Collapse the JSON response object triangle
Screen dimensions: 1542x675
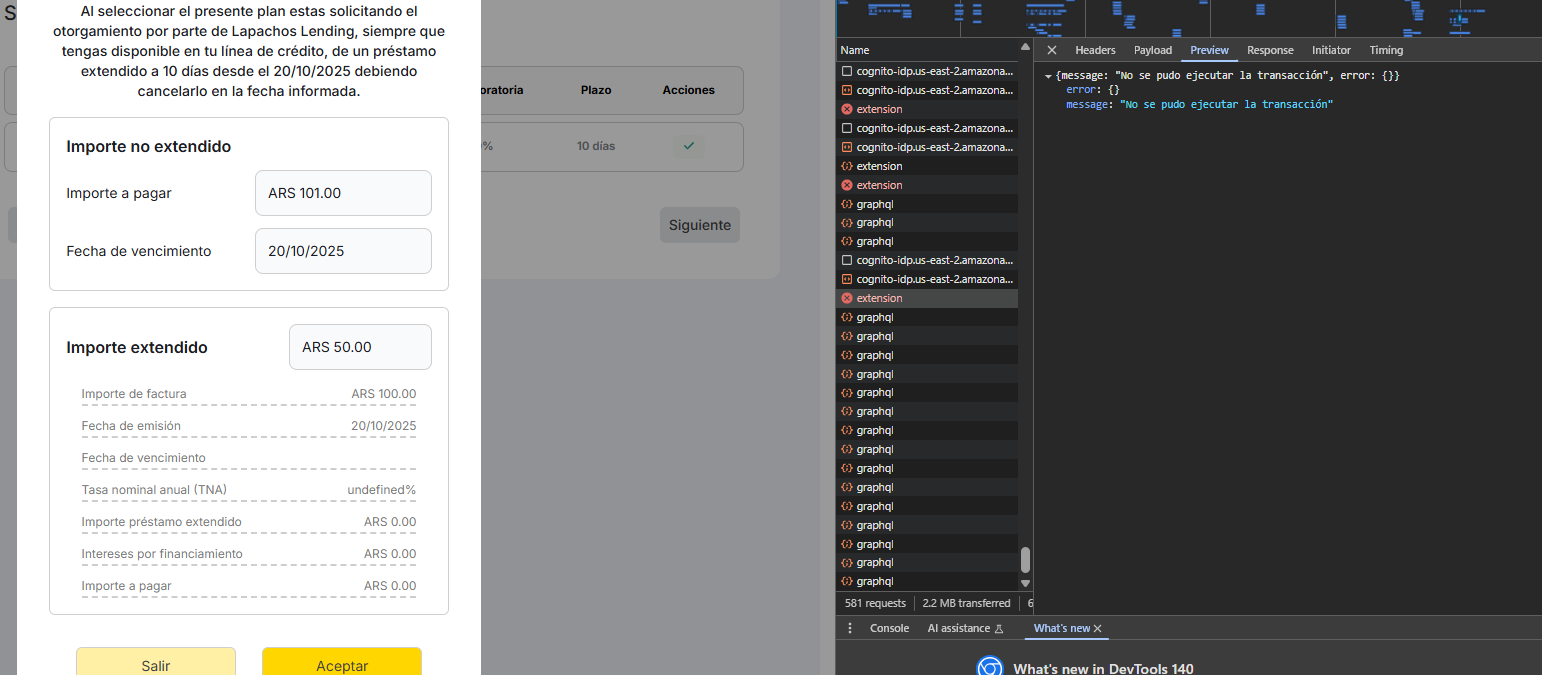click(1048, 76)
